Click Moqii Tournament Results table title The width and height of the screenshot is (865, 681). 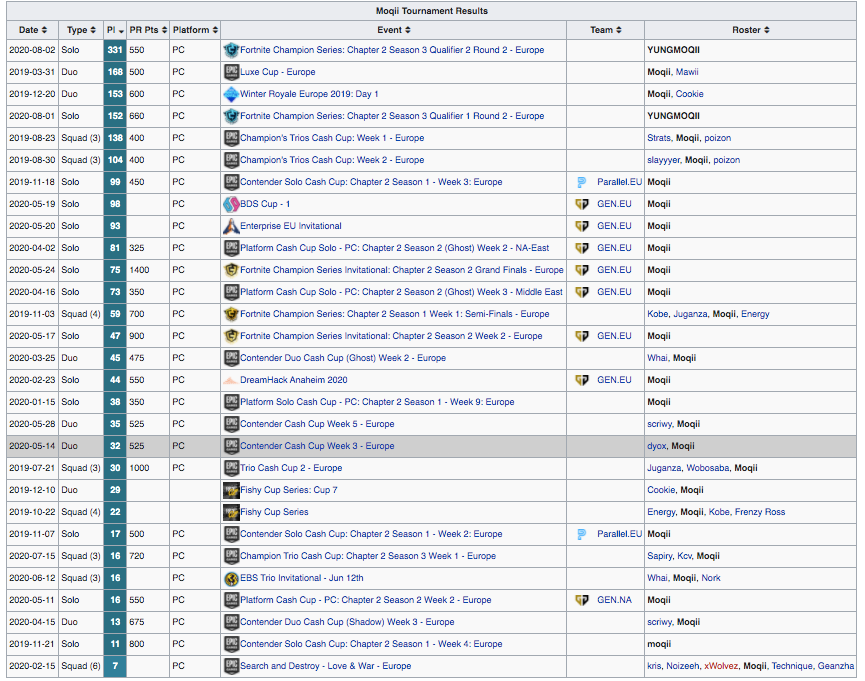click(431, 11)
